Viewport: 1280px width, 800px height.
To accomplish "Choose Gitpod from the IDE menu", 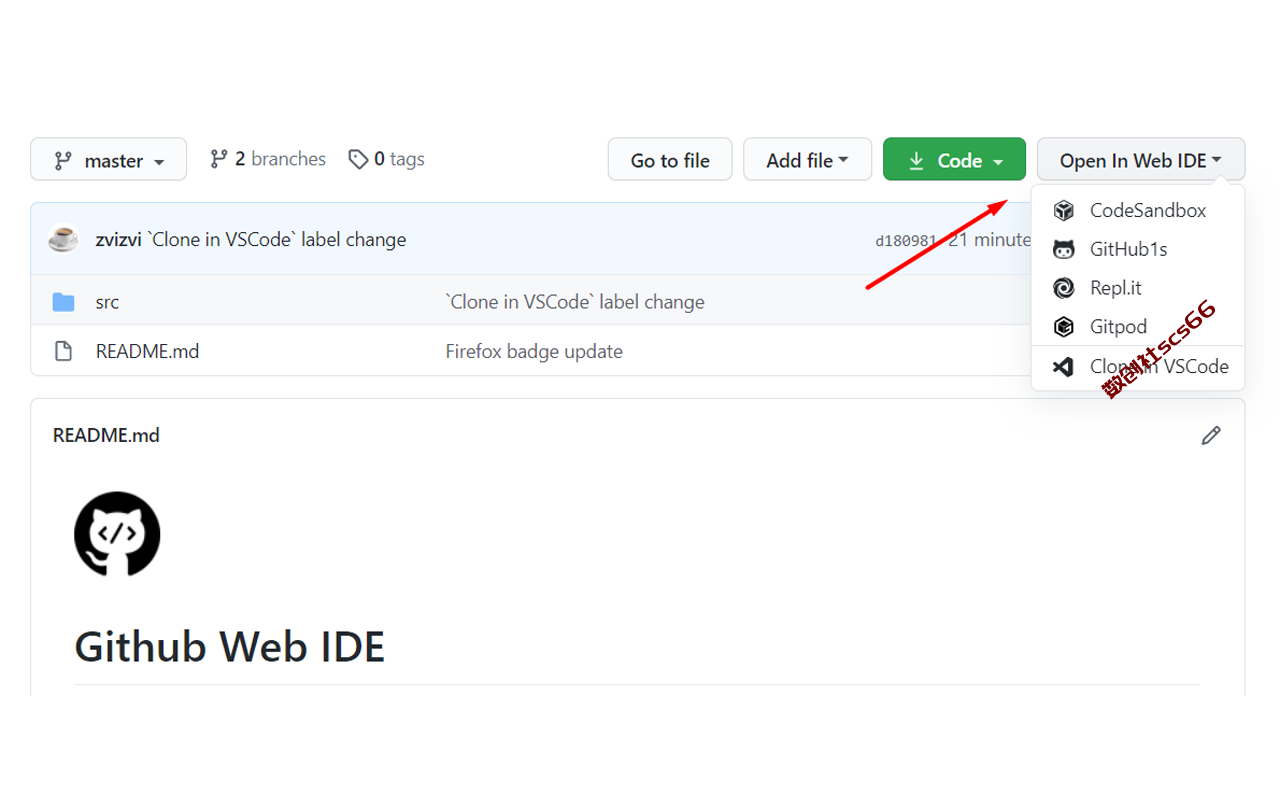I will coord(1138,327).
